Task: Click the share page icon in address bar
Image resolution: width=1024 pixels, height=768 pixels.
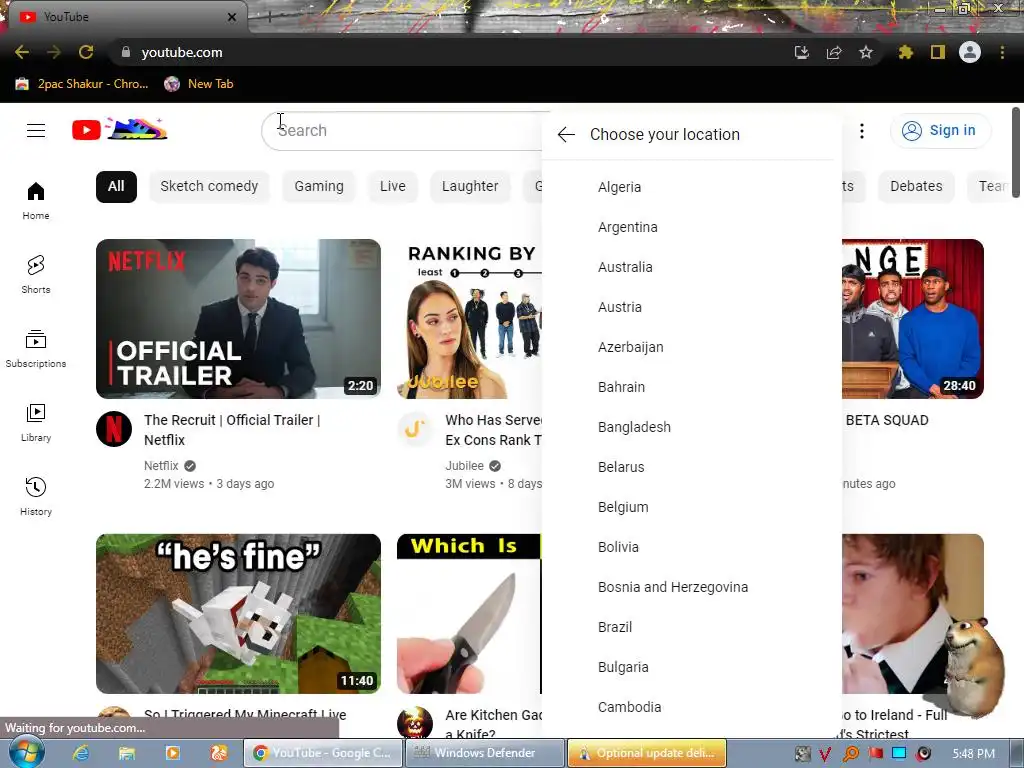Action: [x=834, y=52]
